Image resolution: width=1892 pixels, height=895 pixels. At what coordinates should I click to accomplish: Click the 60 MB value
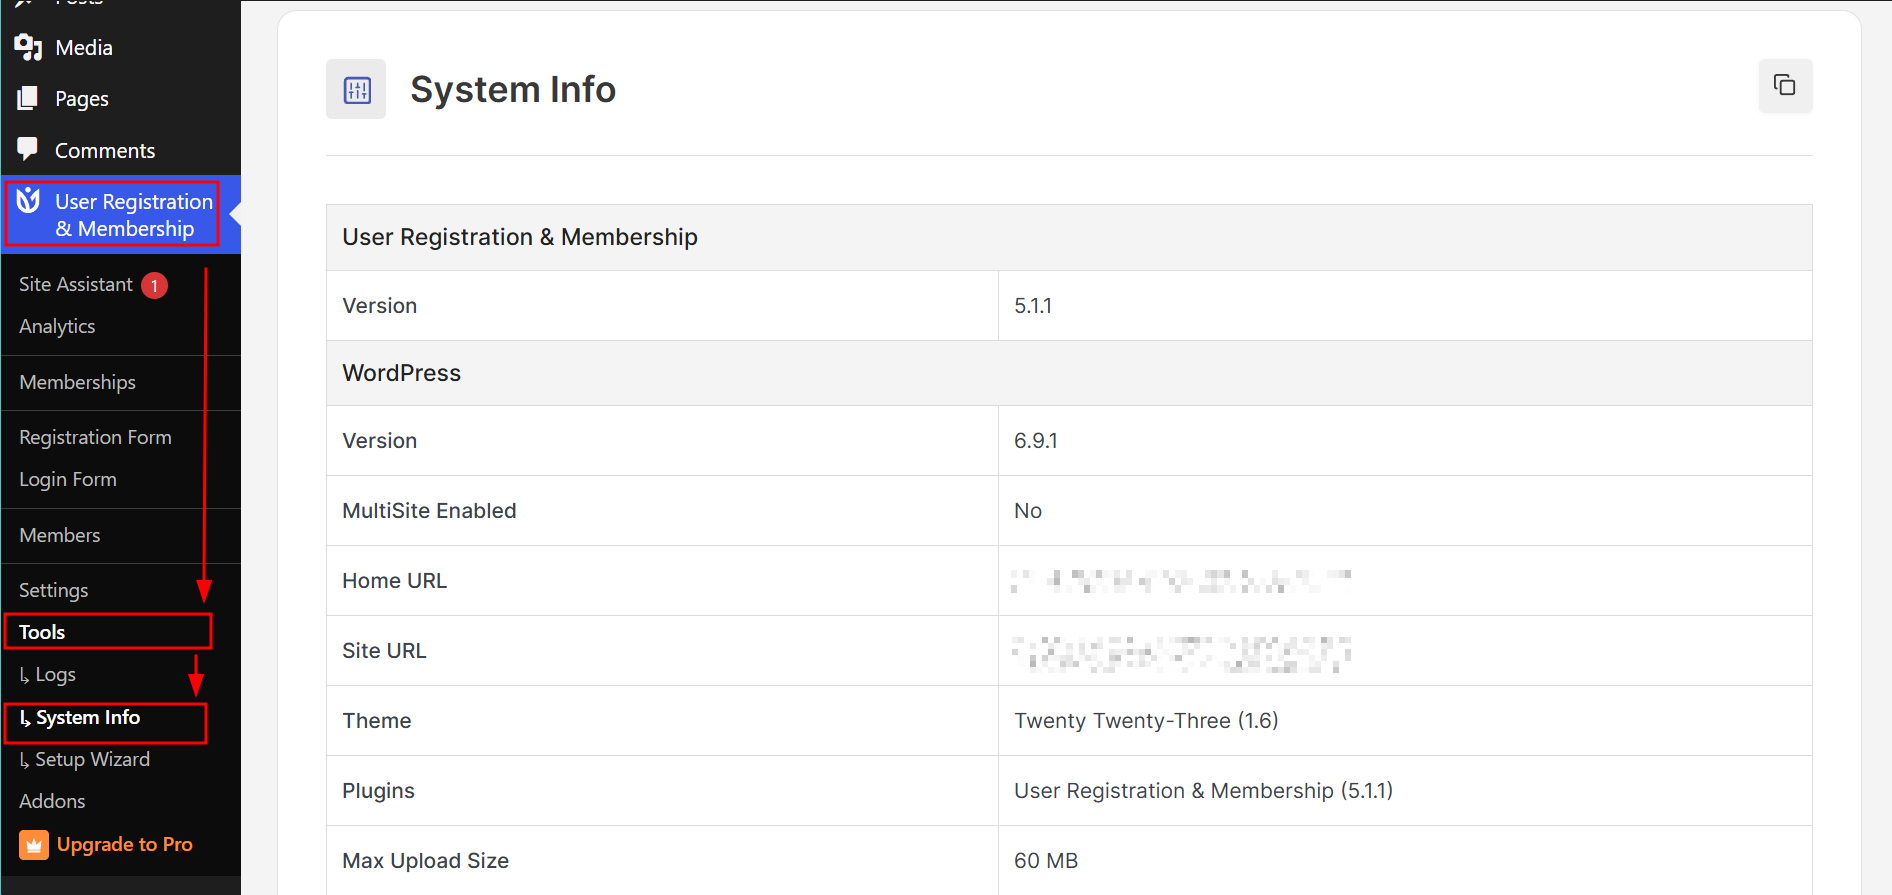click(x=1046, y=861)
